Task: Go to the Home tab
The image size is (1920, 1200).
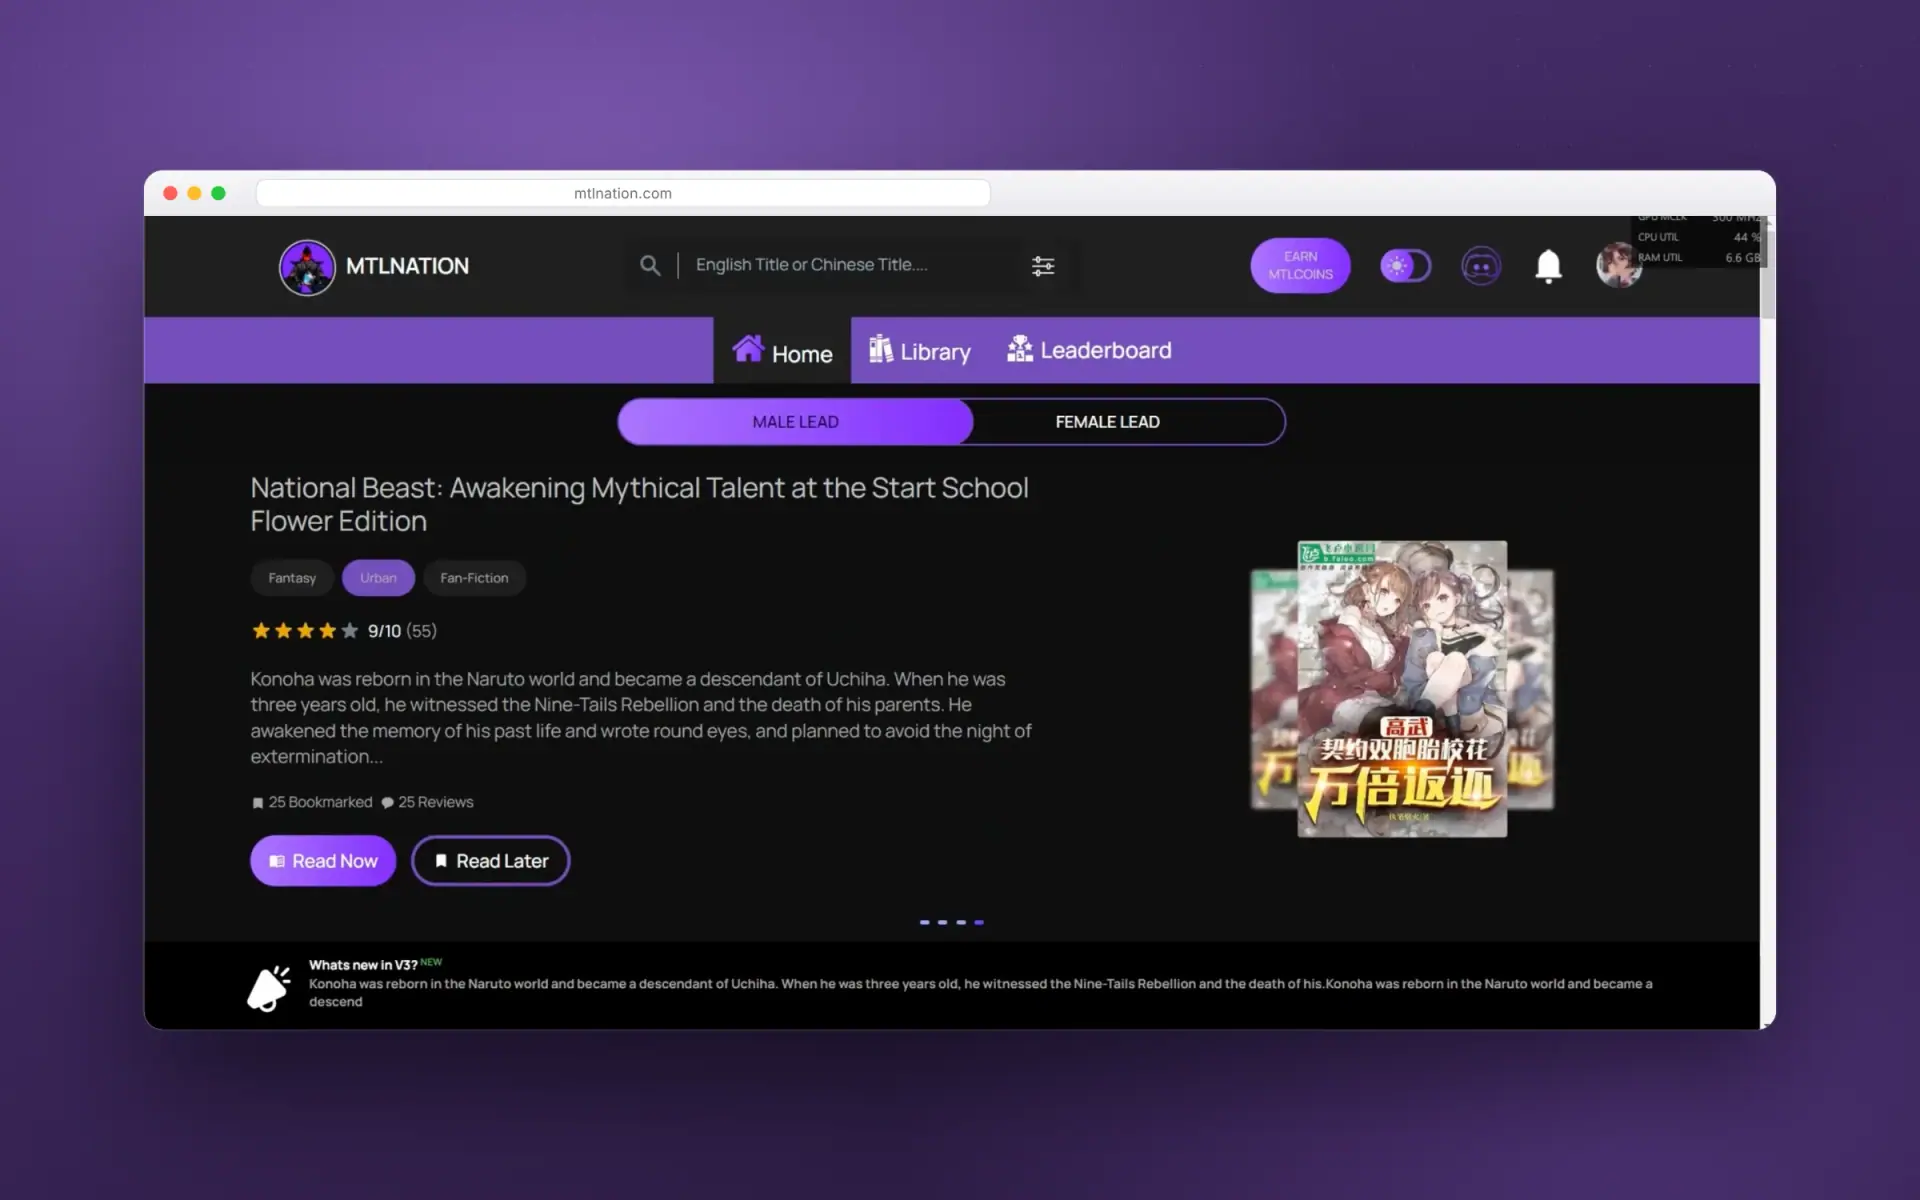Action: (782, 351)
